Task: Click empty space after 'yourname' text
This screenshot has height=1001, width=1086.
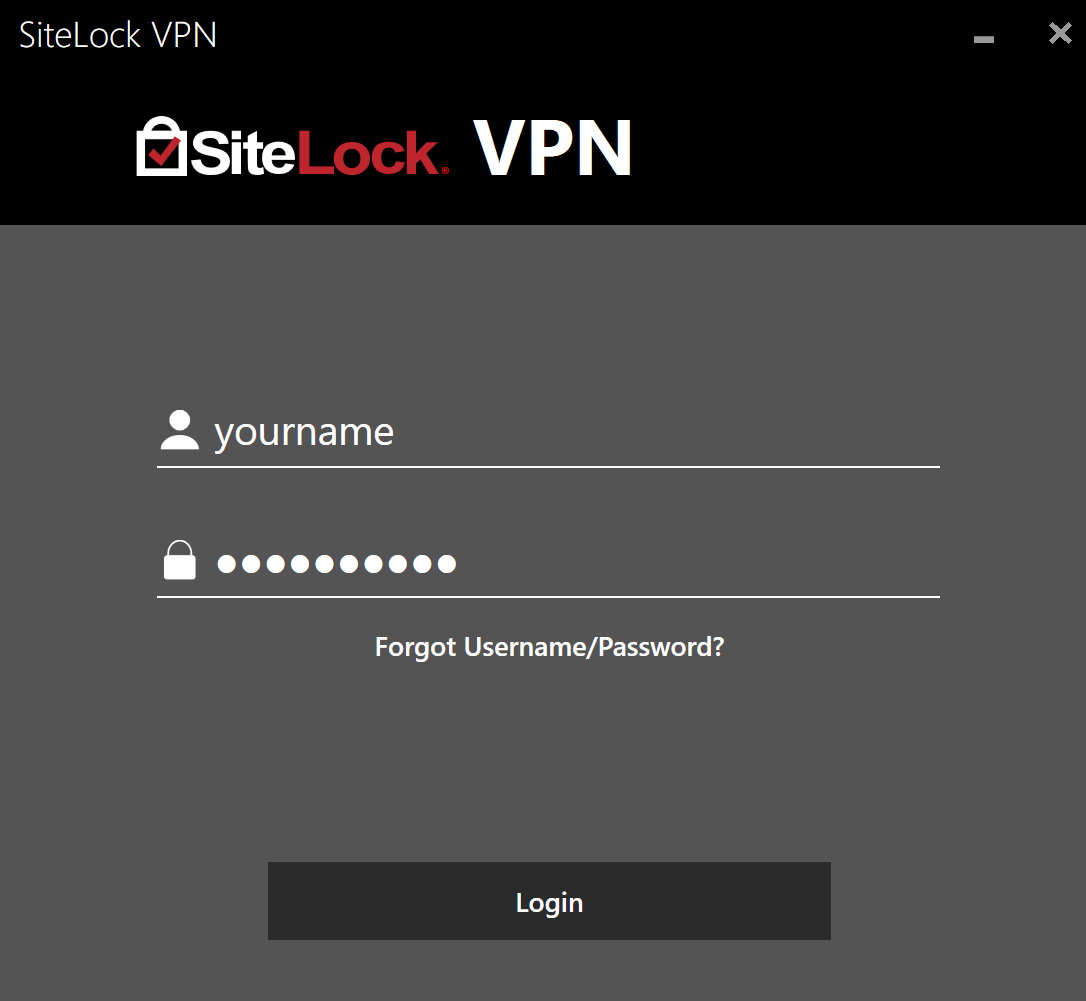Action: pyautogui.click(x=665, y=432)
